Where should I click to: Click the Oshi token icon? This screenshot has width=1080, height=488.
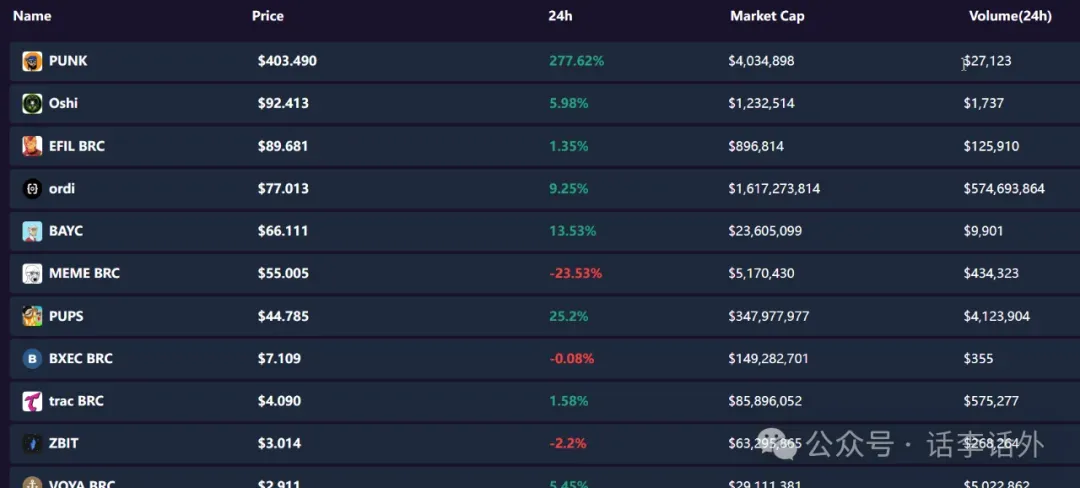(32, 104)
